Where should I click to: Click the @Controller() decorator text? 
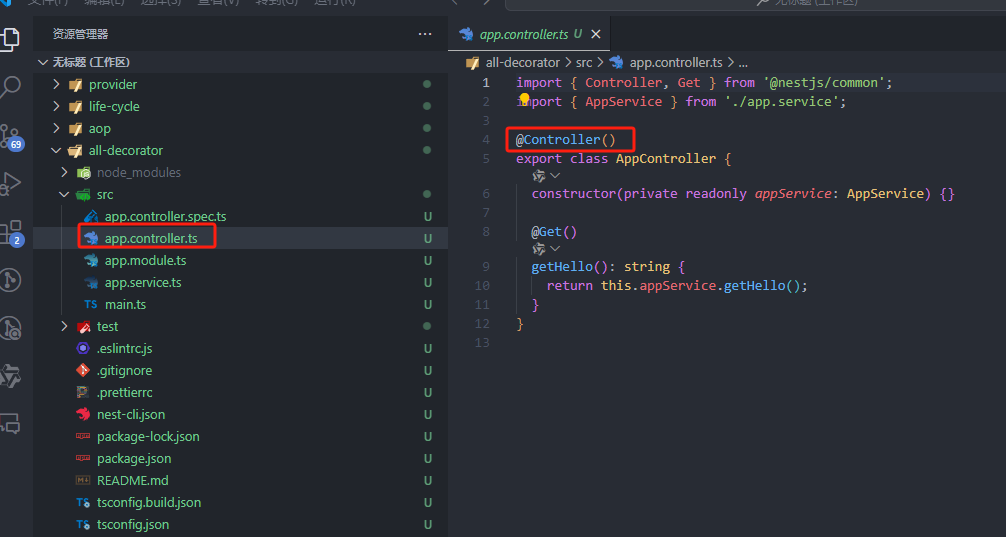[565, 139]
